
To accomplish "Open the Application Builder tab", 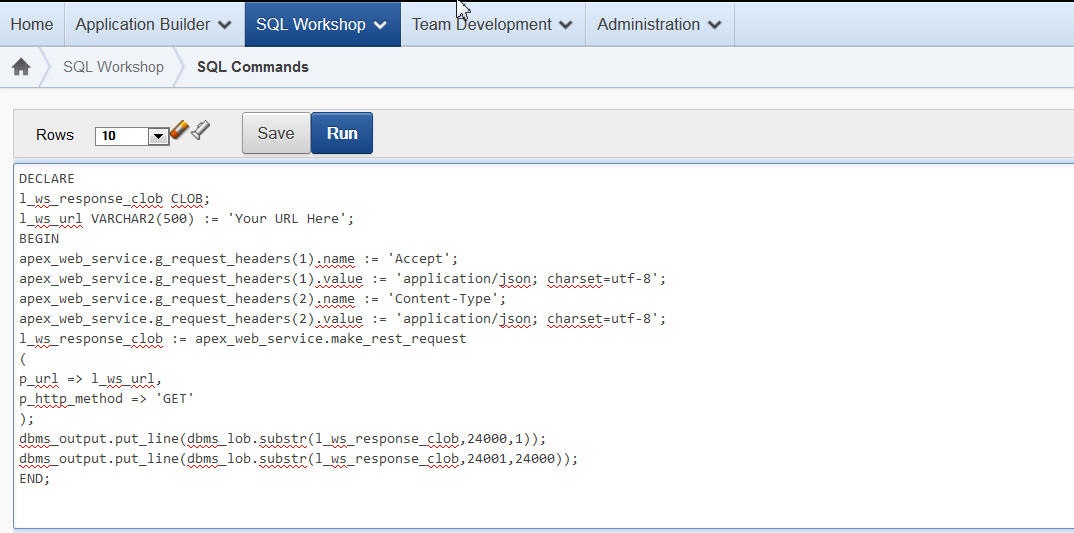I will [142, 24].
